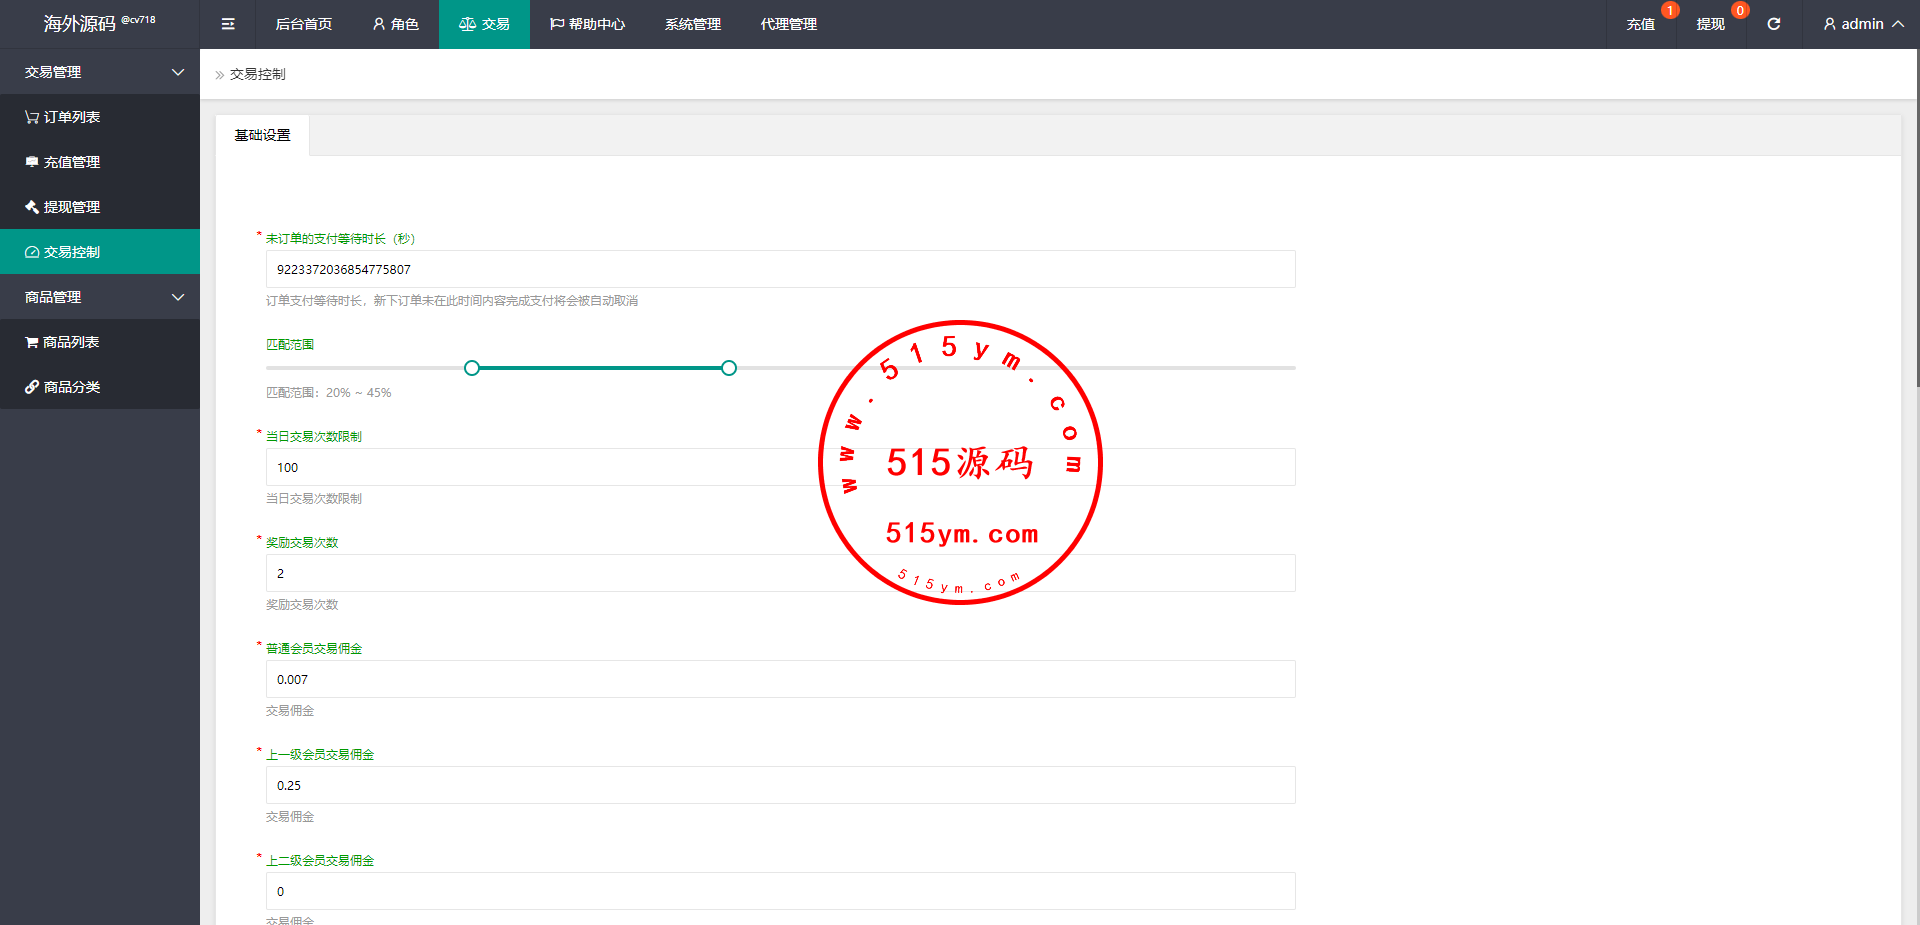Click the 20% left handle of 匹配范围 slider
1920x925 pixels.
pyautogui.click(x=472, y=368)
